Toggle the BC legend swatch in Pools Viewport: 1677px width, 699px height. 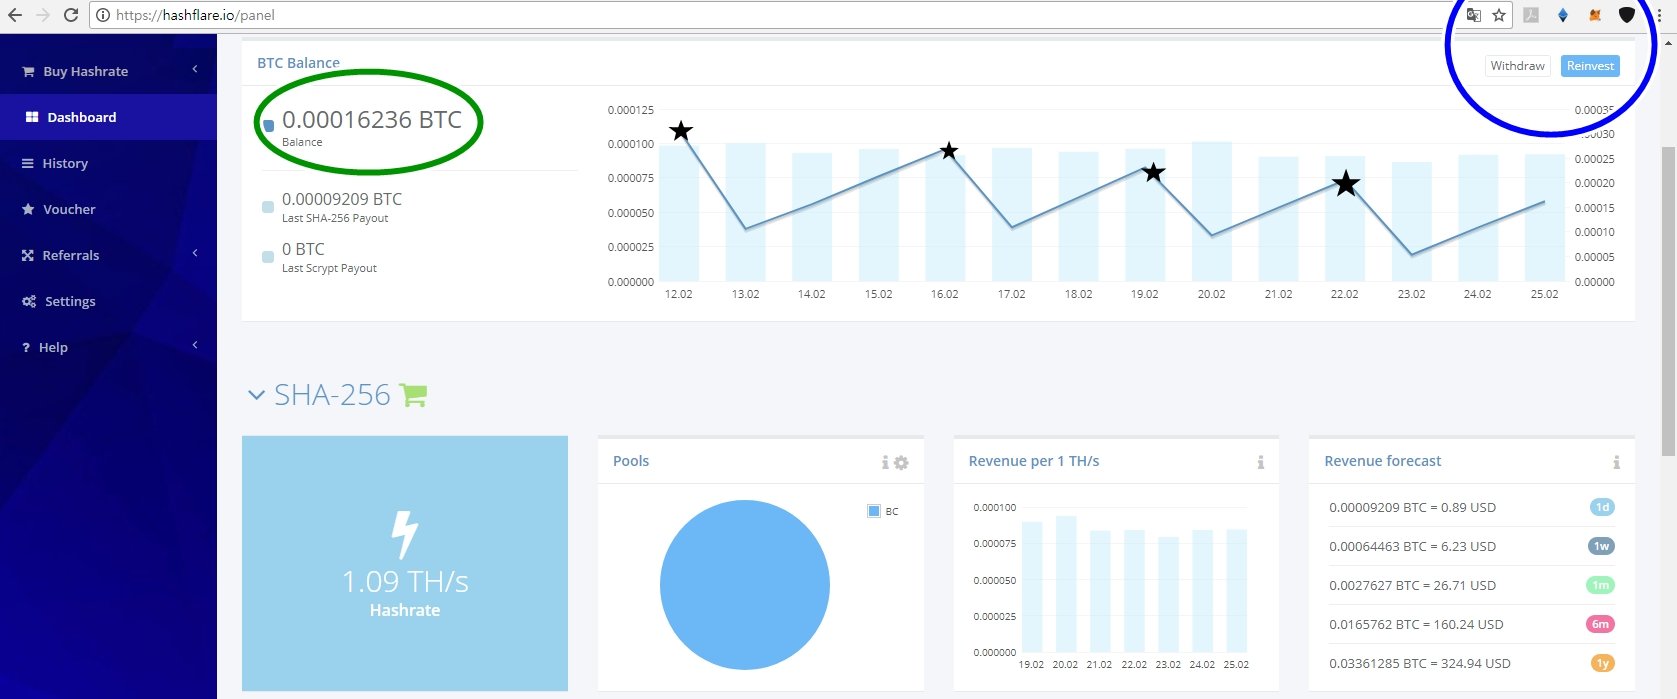click(x=874, y=511)
